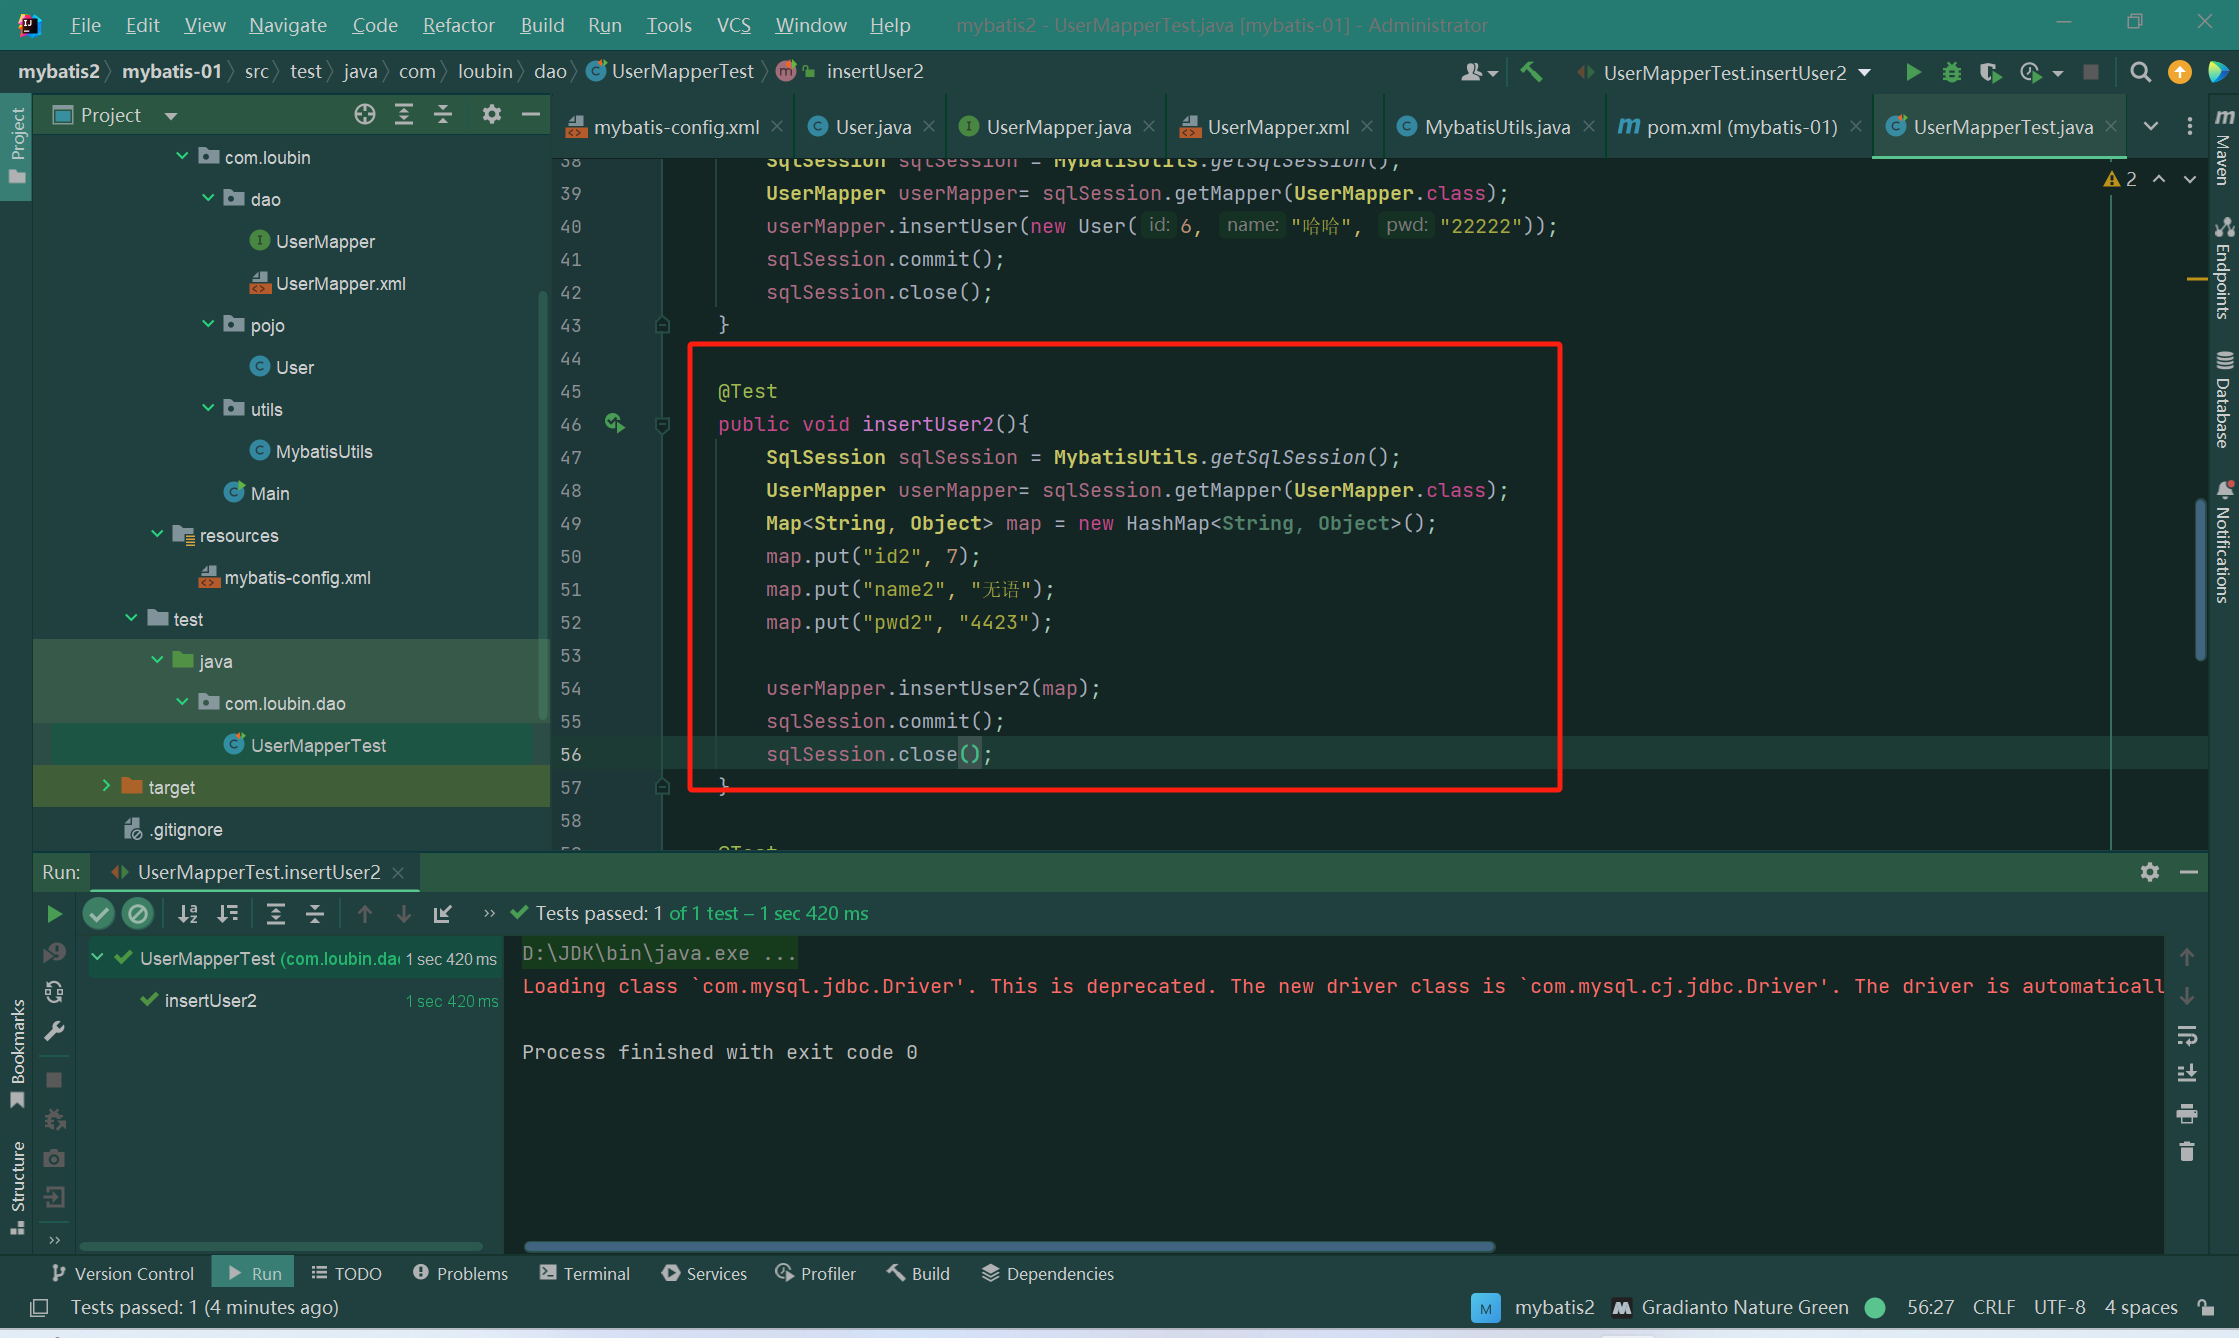The width and height of the screenshot is (2239, 1338).
Task: Open Project panel settings gear
Action: click(x=491, y=114)
